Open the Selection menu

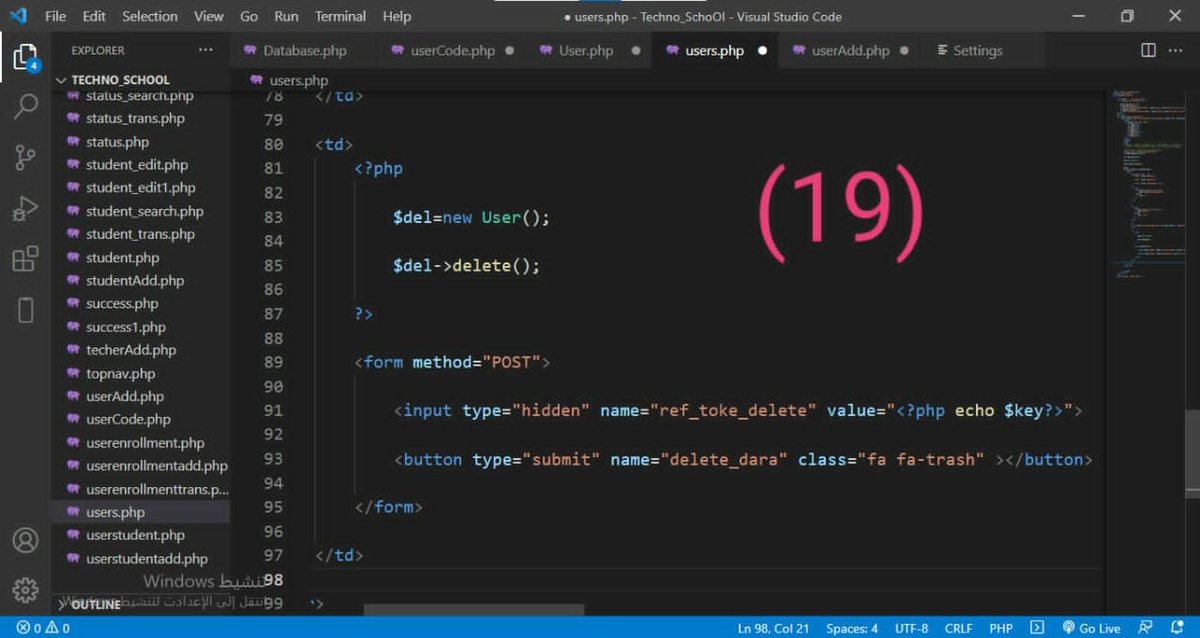(x=150, y=16)
